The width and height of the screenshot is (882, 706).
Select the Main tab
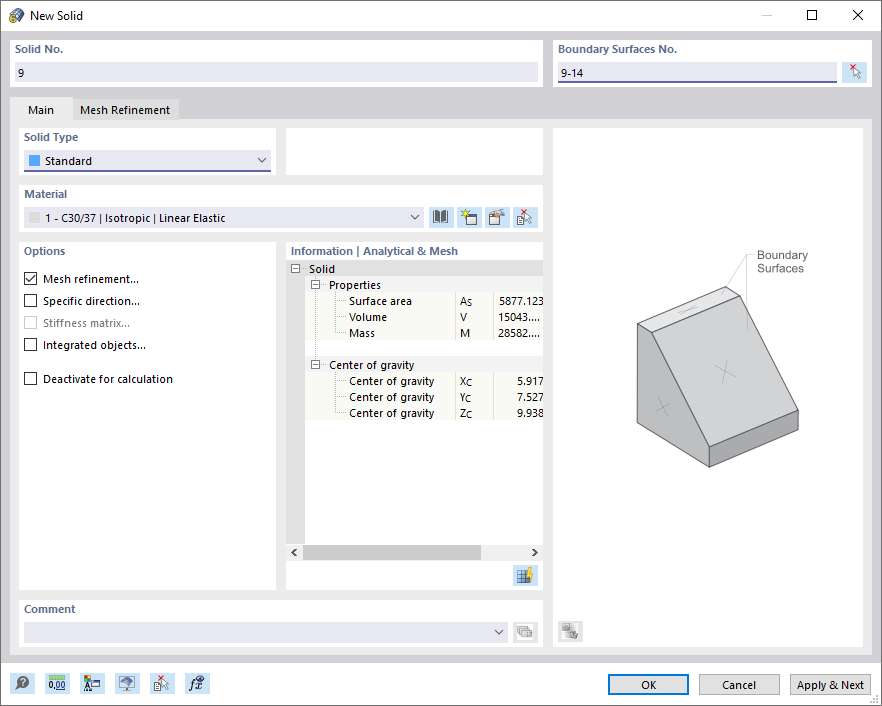coord(41,110)
